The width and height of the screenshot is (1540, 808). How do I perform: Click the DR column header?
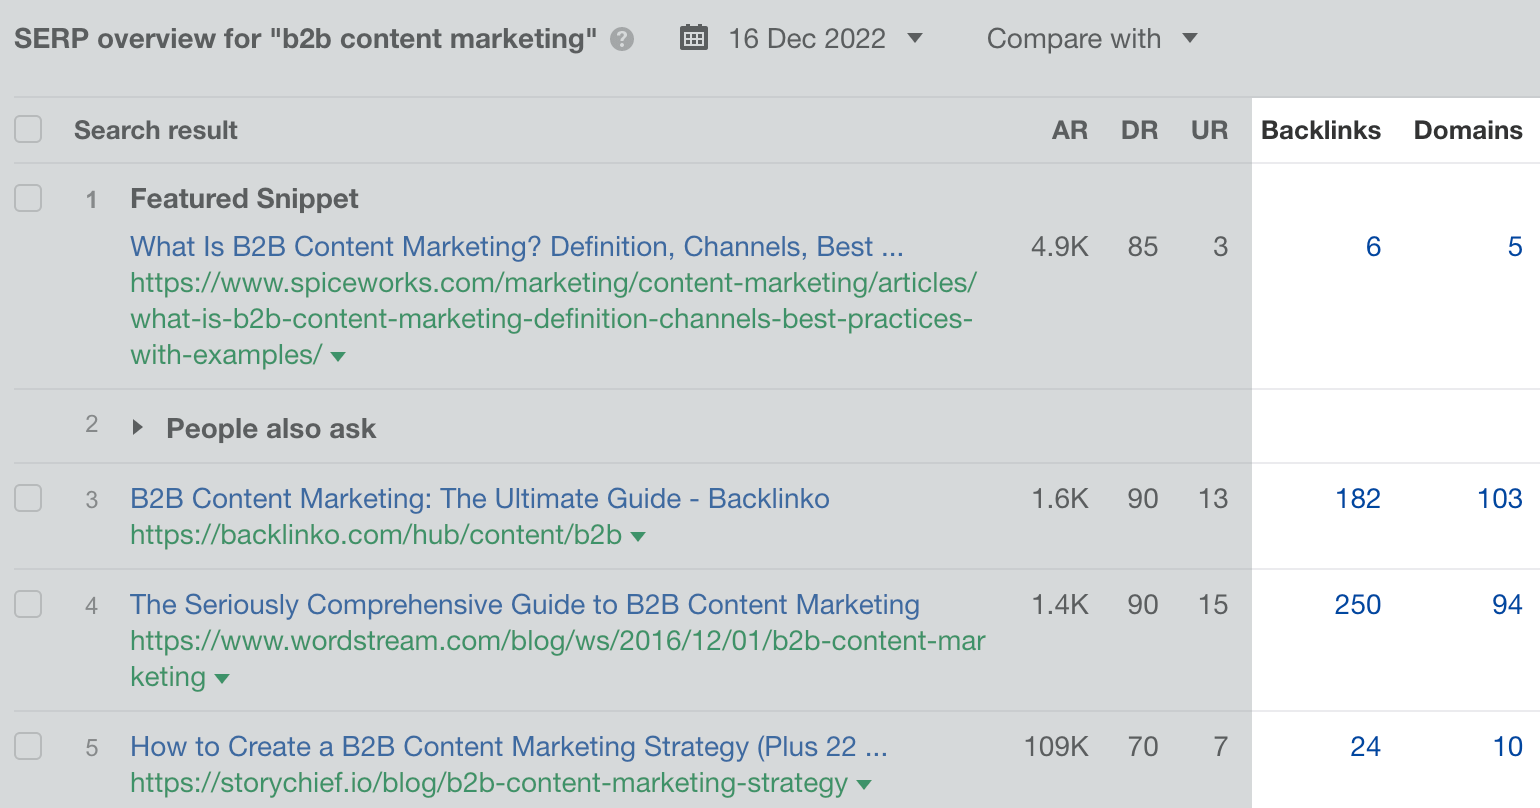(1139, 130)
